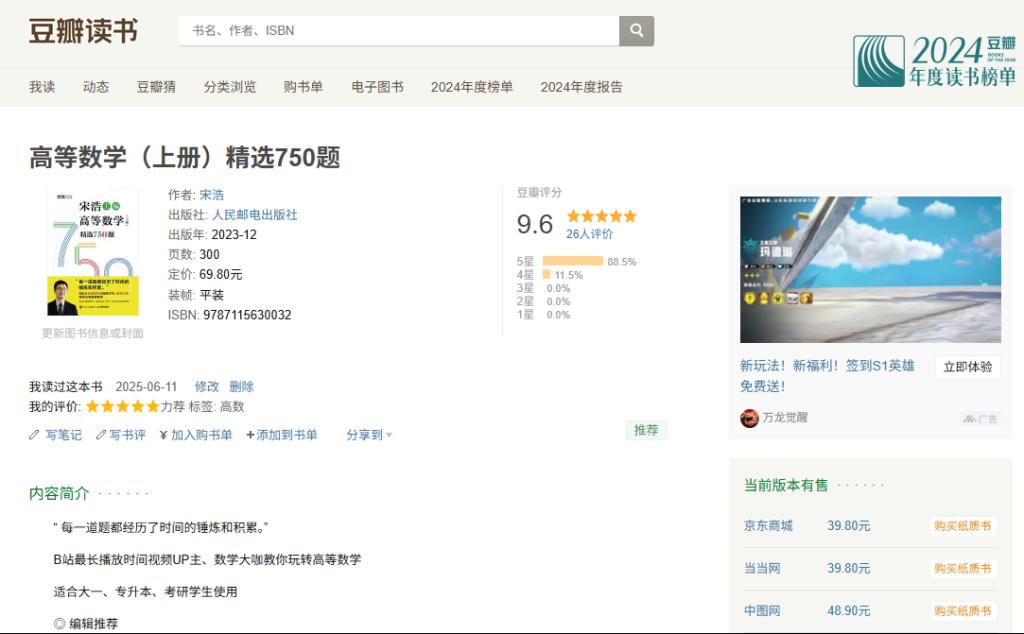Click the book title 高等数学（上册）精选750题
The width and height of the screenshot is (1024, 634).
(185, 157)
